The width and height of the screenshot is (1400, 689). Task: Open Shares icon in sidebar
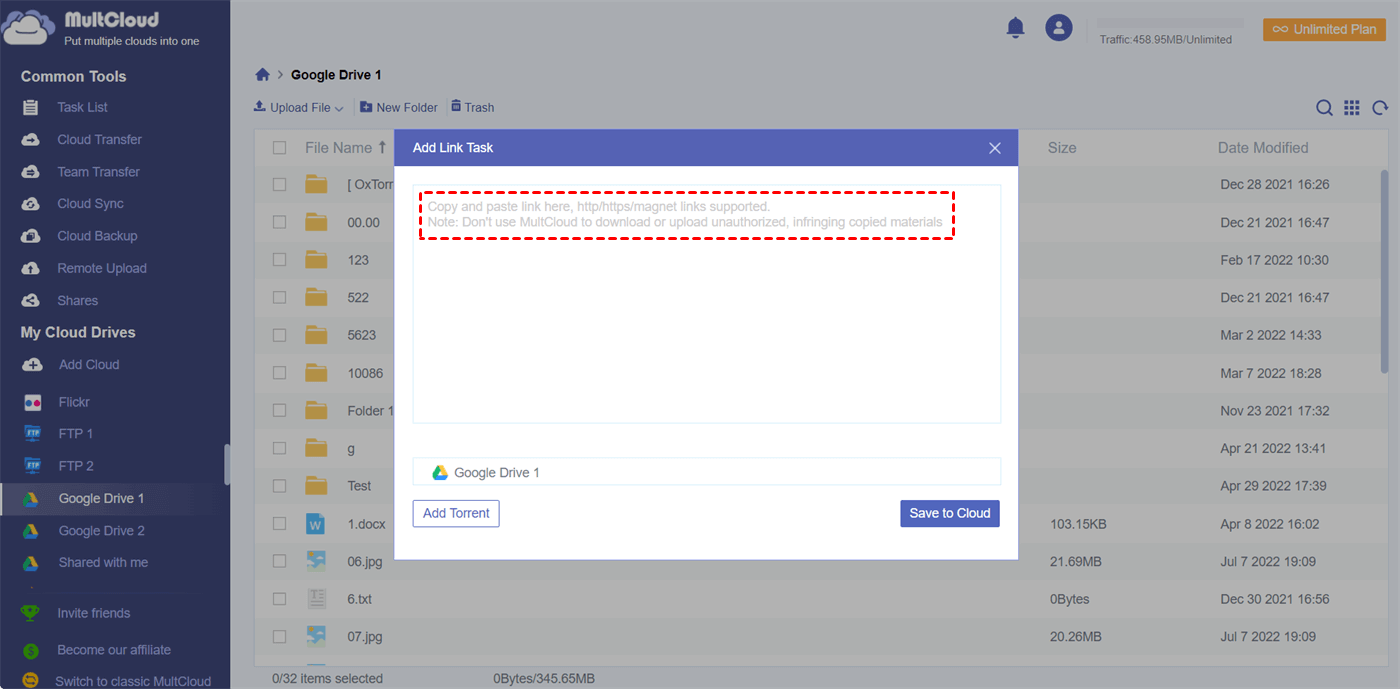[x=31, y=300]
